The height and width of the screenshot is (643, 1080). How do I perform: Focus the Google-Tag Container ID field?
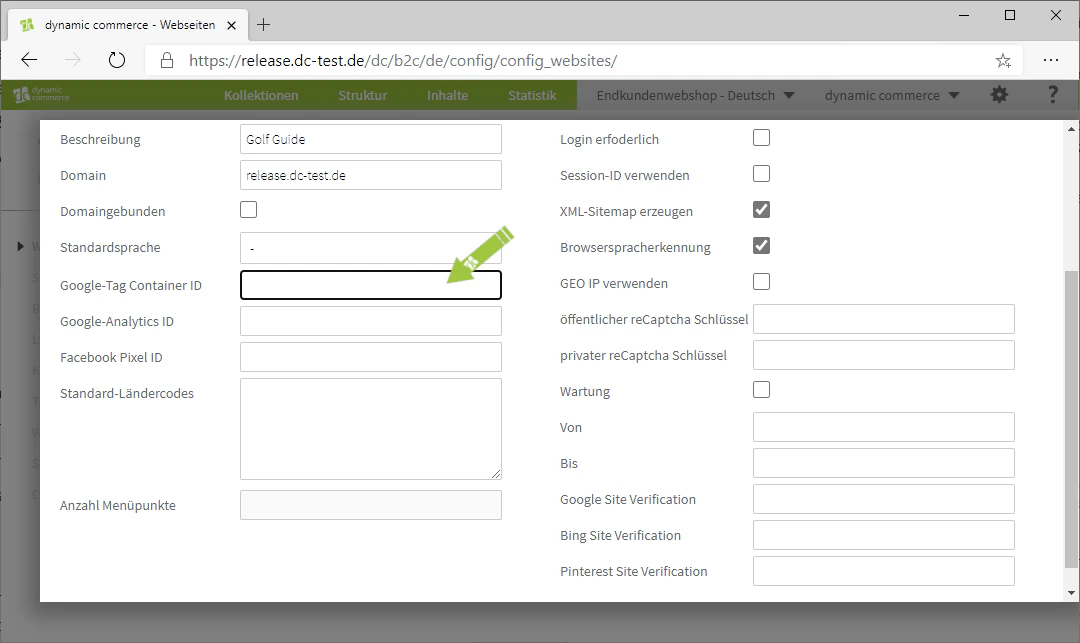point(371,285)
